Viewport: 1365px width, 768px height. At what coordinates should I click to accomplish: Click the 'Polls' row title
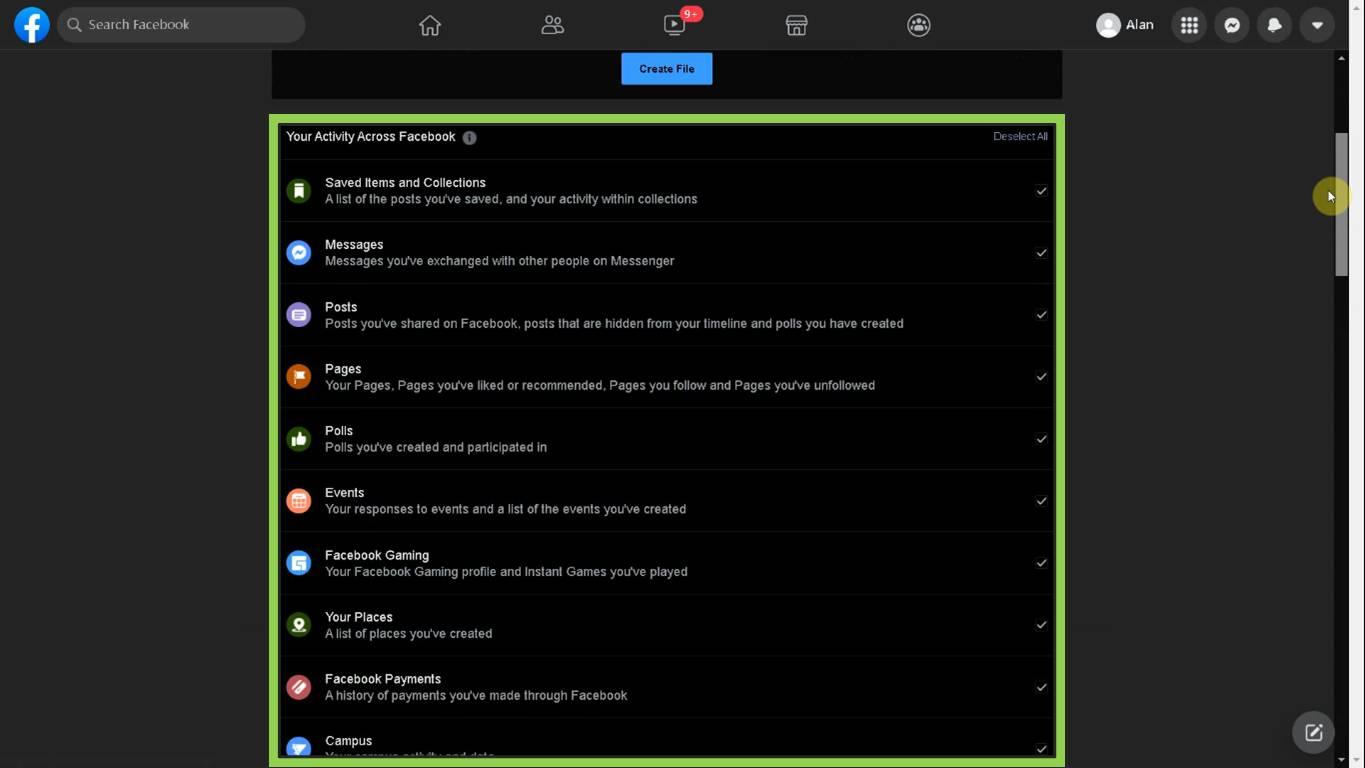tap(339, 431)
